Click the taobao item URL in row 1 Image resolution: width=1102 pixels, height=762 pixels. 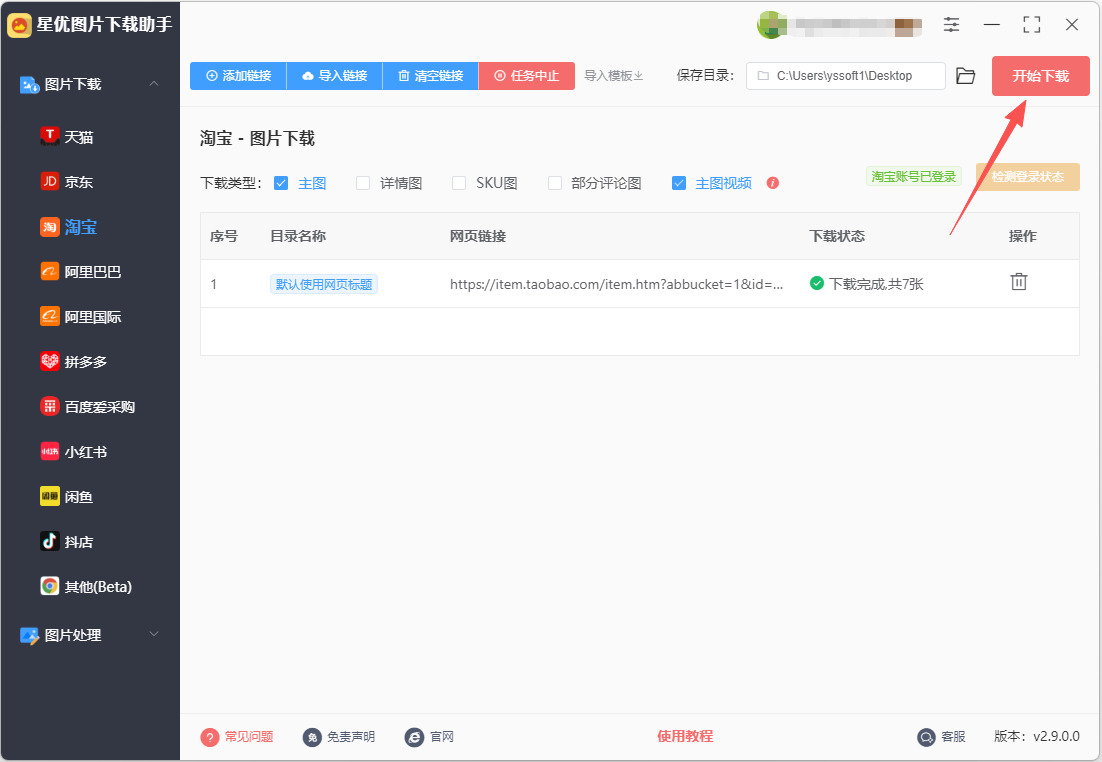click(x=616, y=284)
